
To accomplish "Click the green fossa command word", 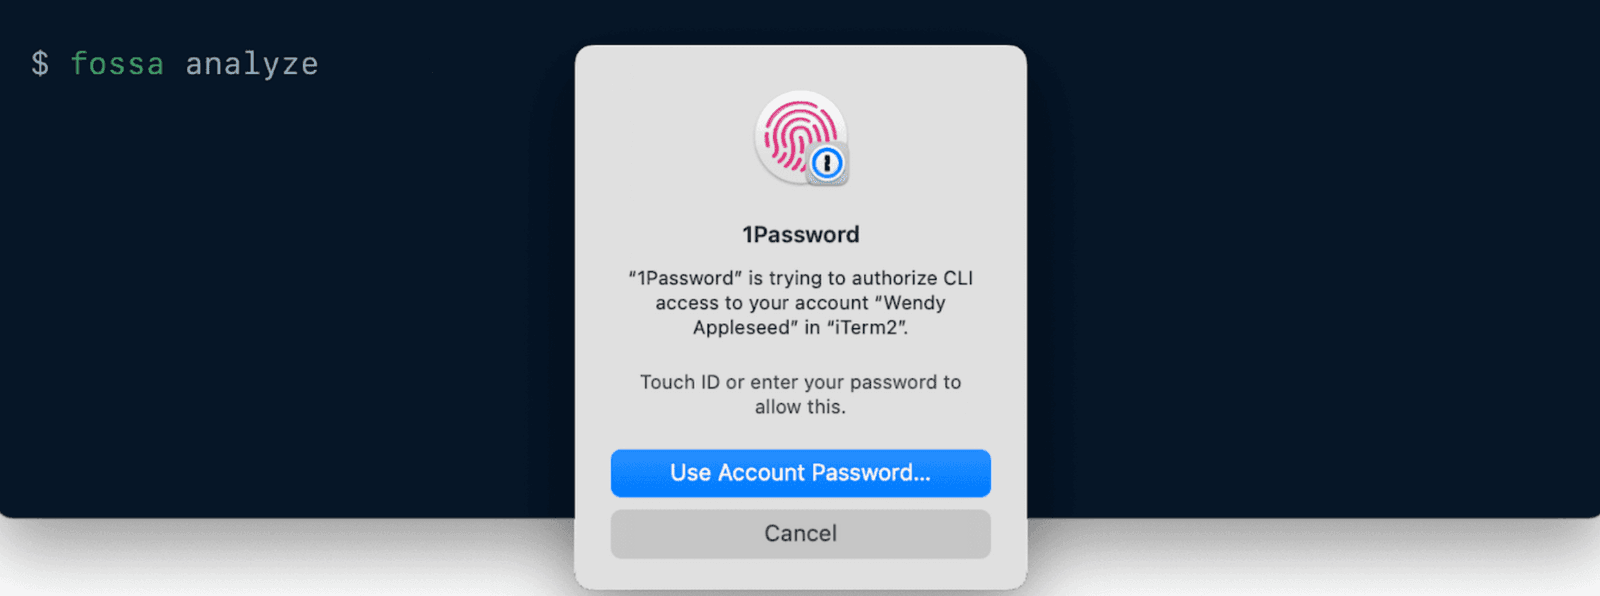I will pyautogui.click(x=117, y=64).
